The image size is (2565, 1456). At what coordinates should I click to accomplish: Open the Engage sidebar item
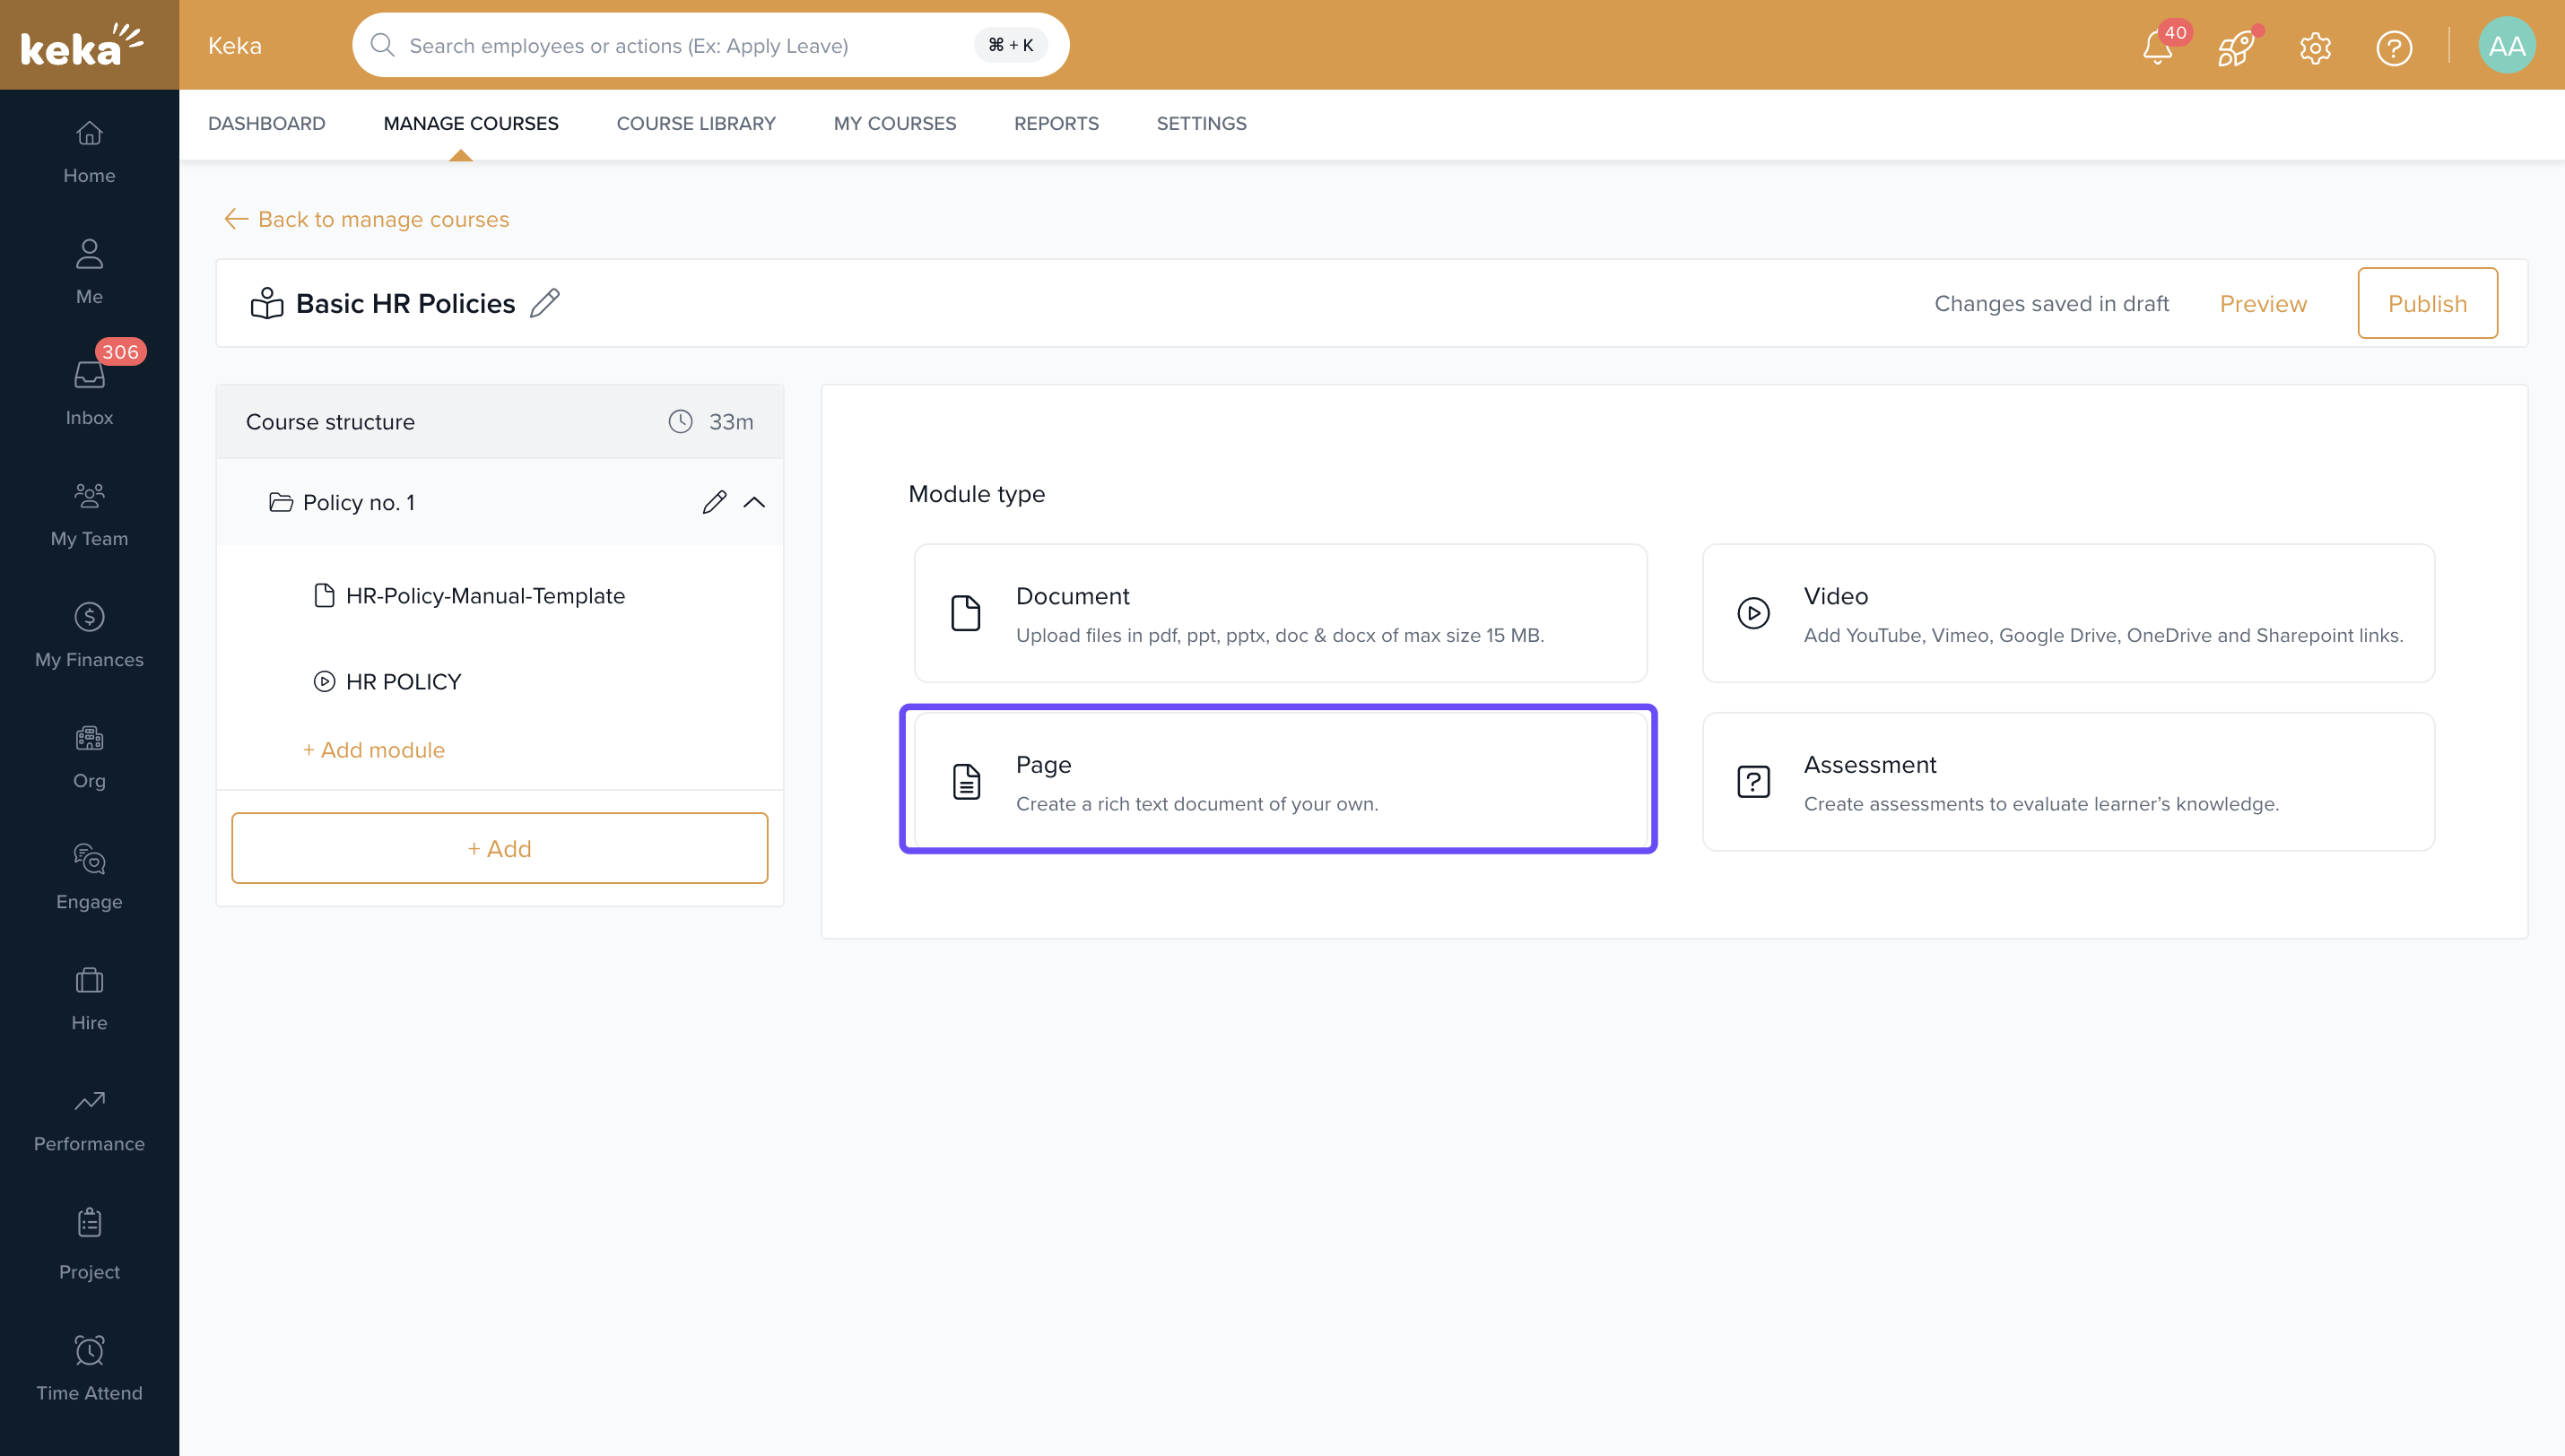tap(89, 876)
